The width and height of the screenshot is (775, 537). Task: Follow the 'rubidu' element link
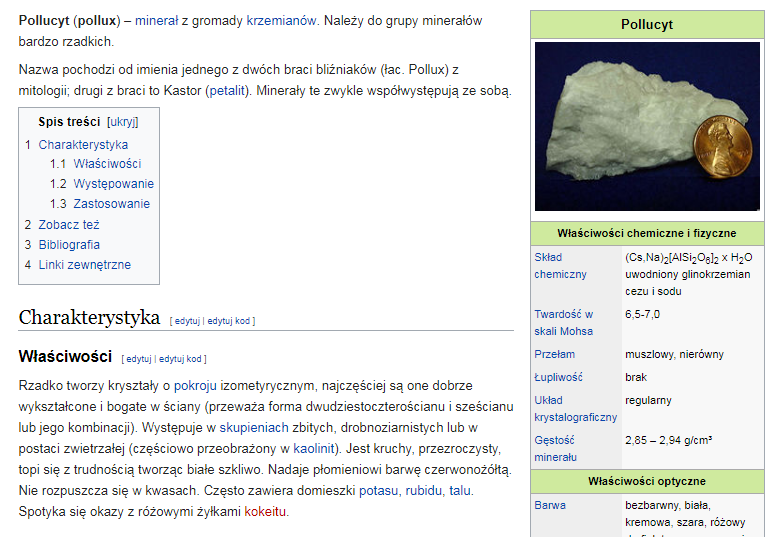click(x=424, y=491)
